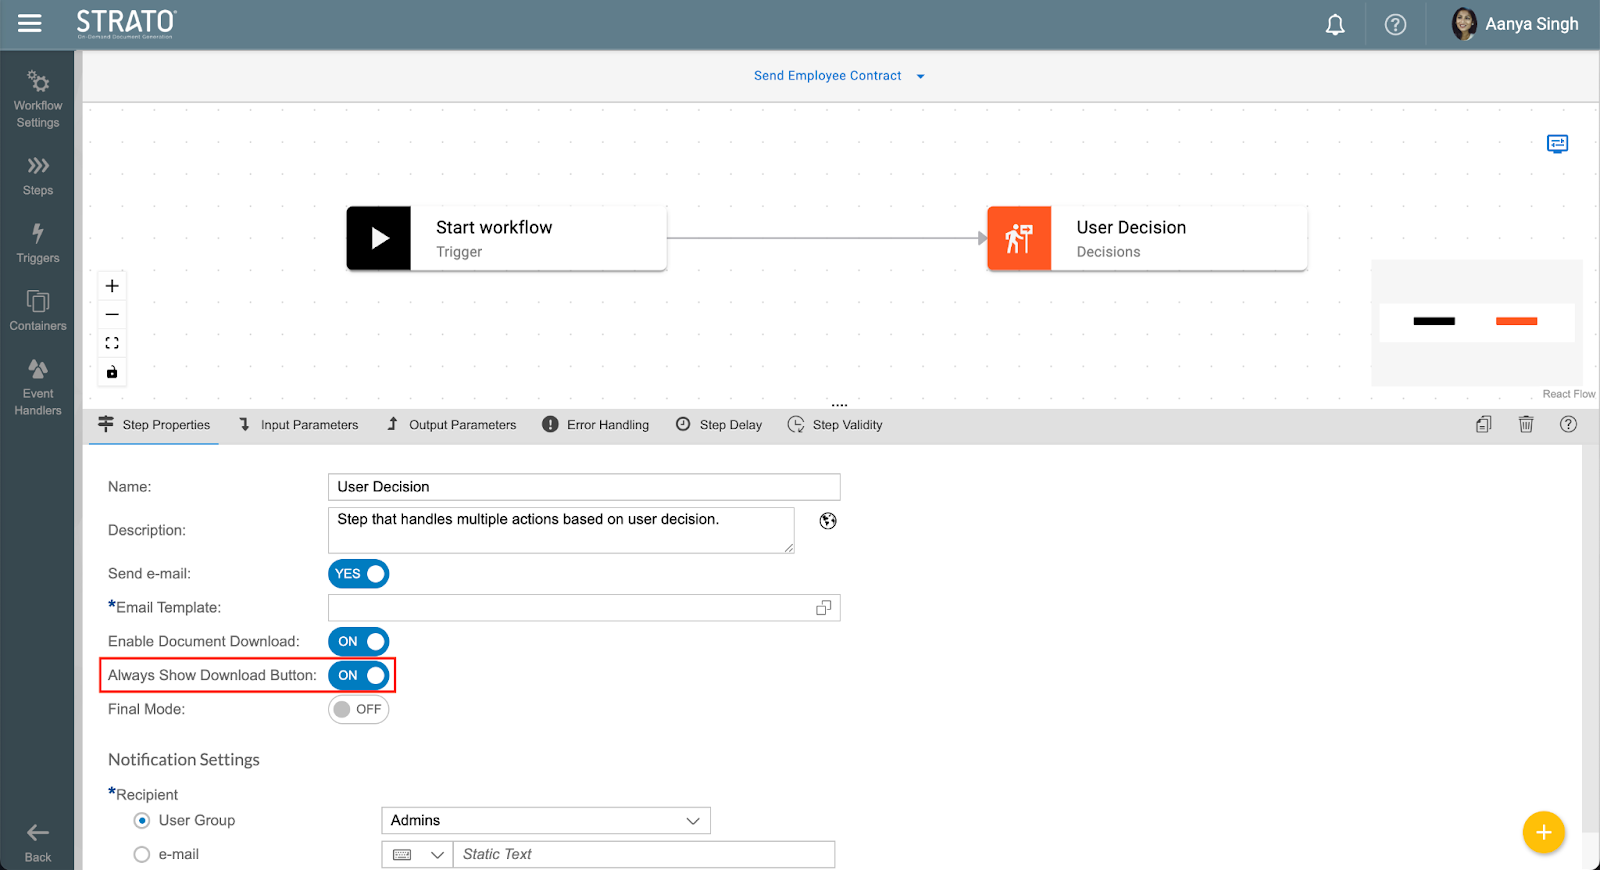This screenshot has width=1600, height=870.
Task: Enable the Final Mode switch
Action: pyautogui.click(x=358, y=710)
